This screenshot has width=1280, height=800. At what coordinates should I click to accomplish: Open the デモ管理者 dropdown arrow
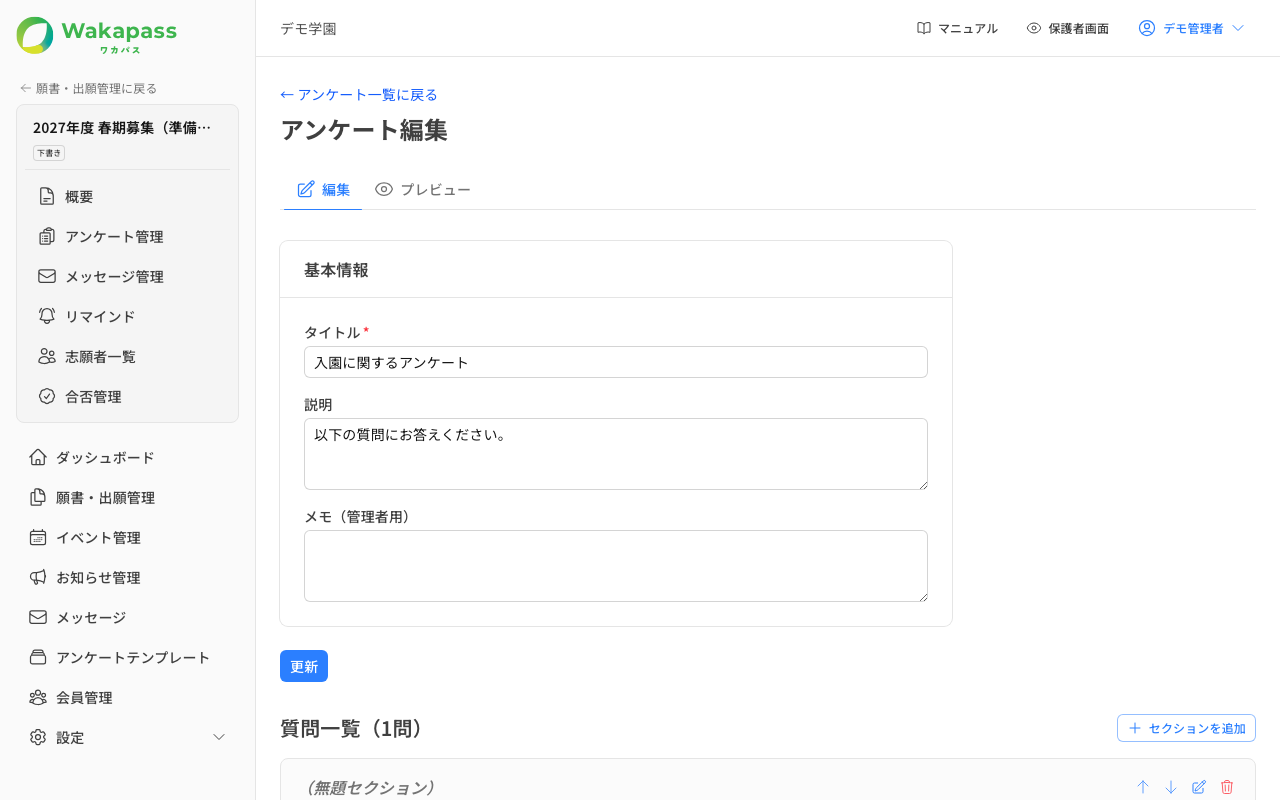1238,28
